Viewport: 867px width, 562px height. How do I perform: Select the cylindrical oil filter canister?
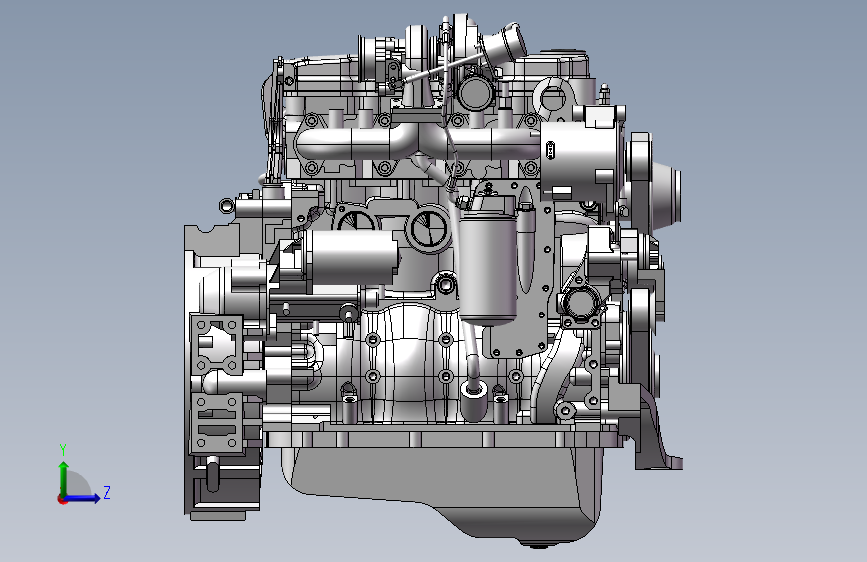[488, 267]
